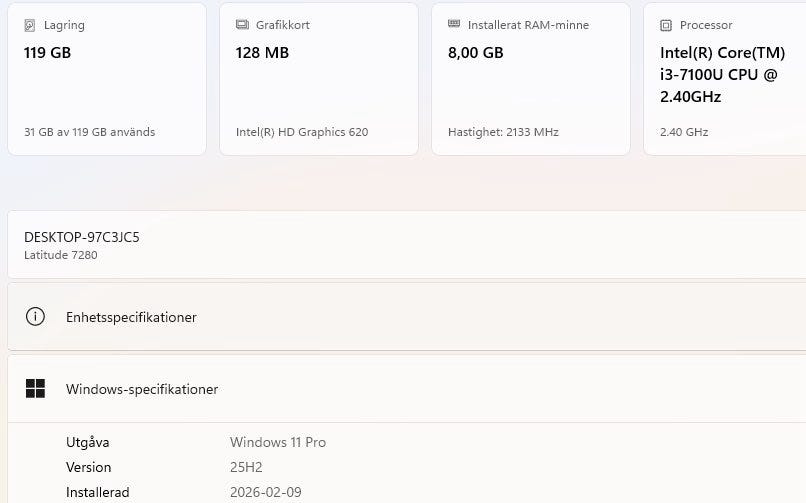The height and width of the screenshot is (503, 806).
Task: Expand the Enhetsspecifikationer section
Action: [x=400, y=317]
